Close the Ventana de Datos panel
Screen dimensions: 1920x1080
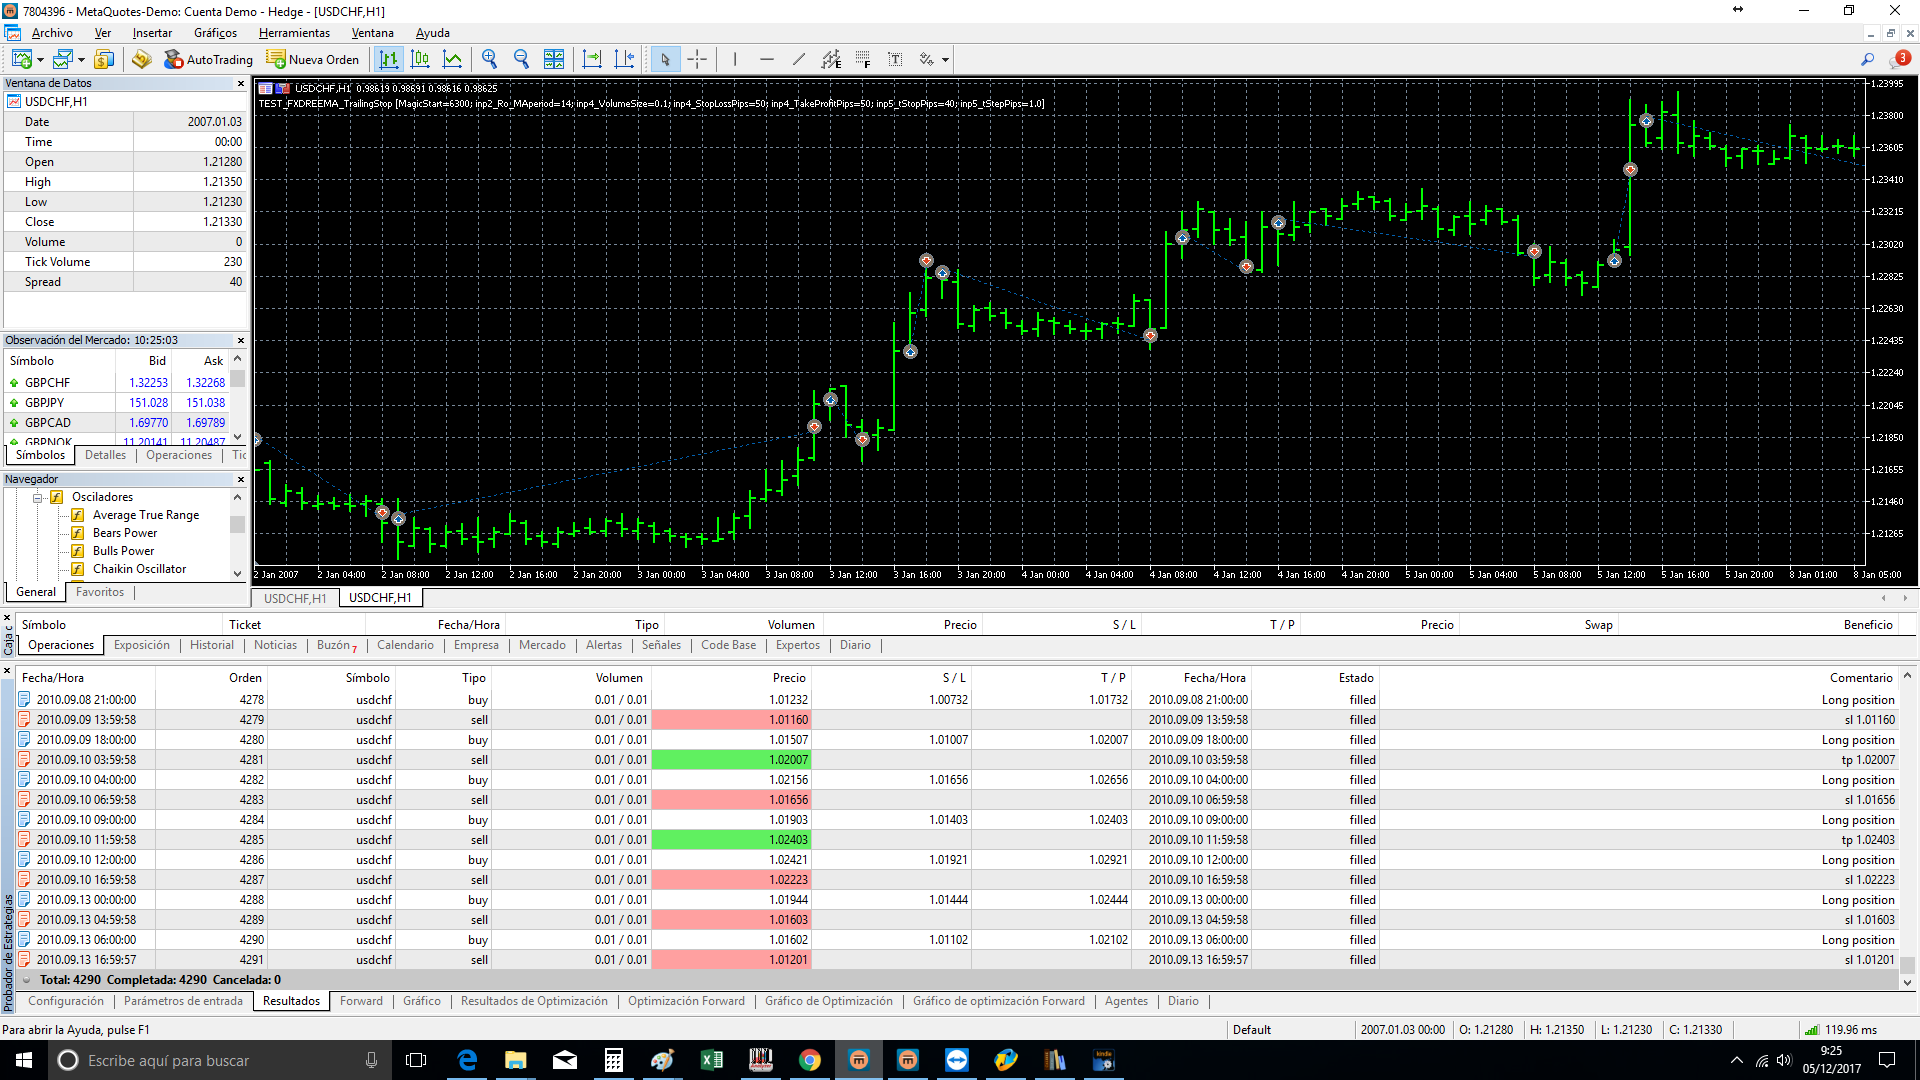click(x=241, y=84)
